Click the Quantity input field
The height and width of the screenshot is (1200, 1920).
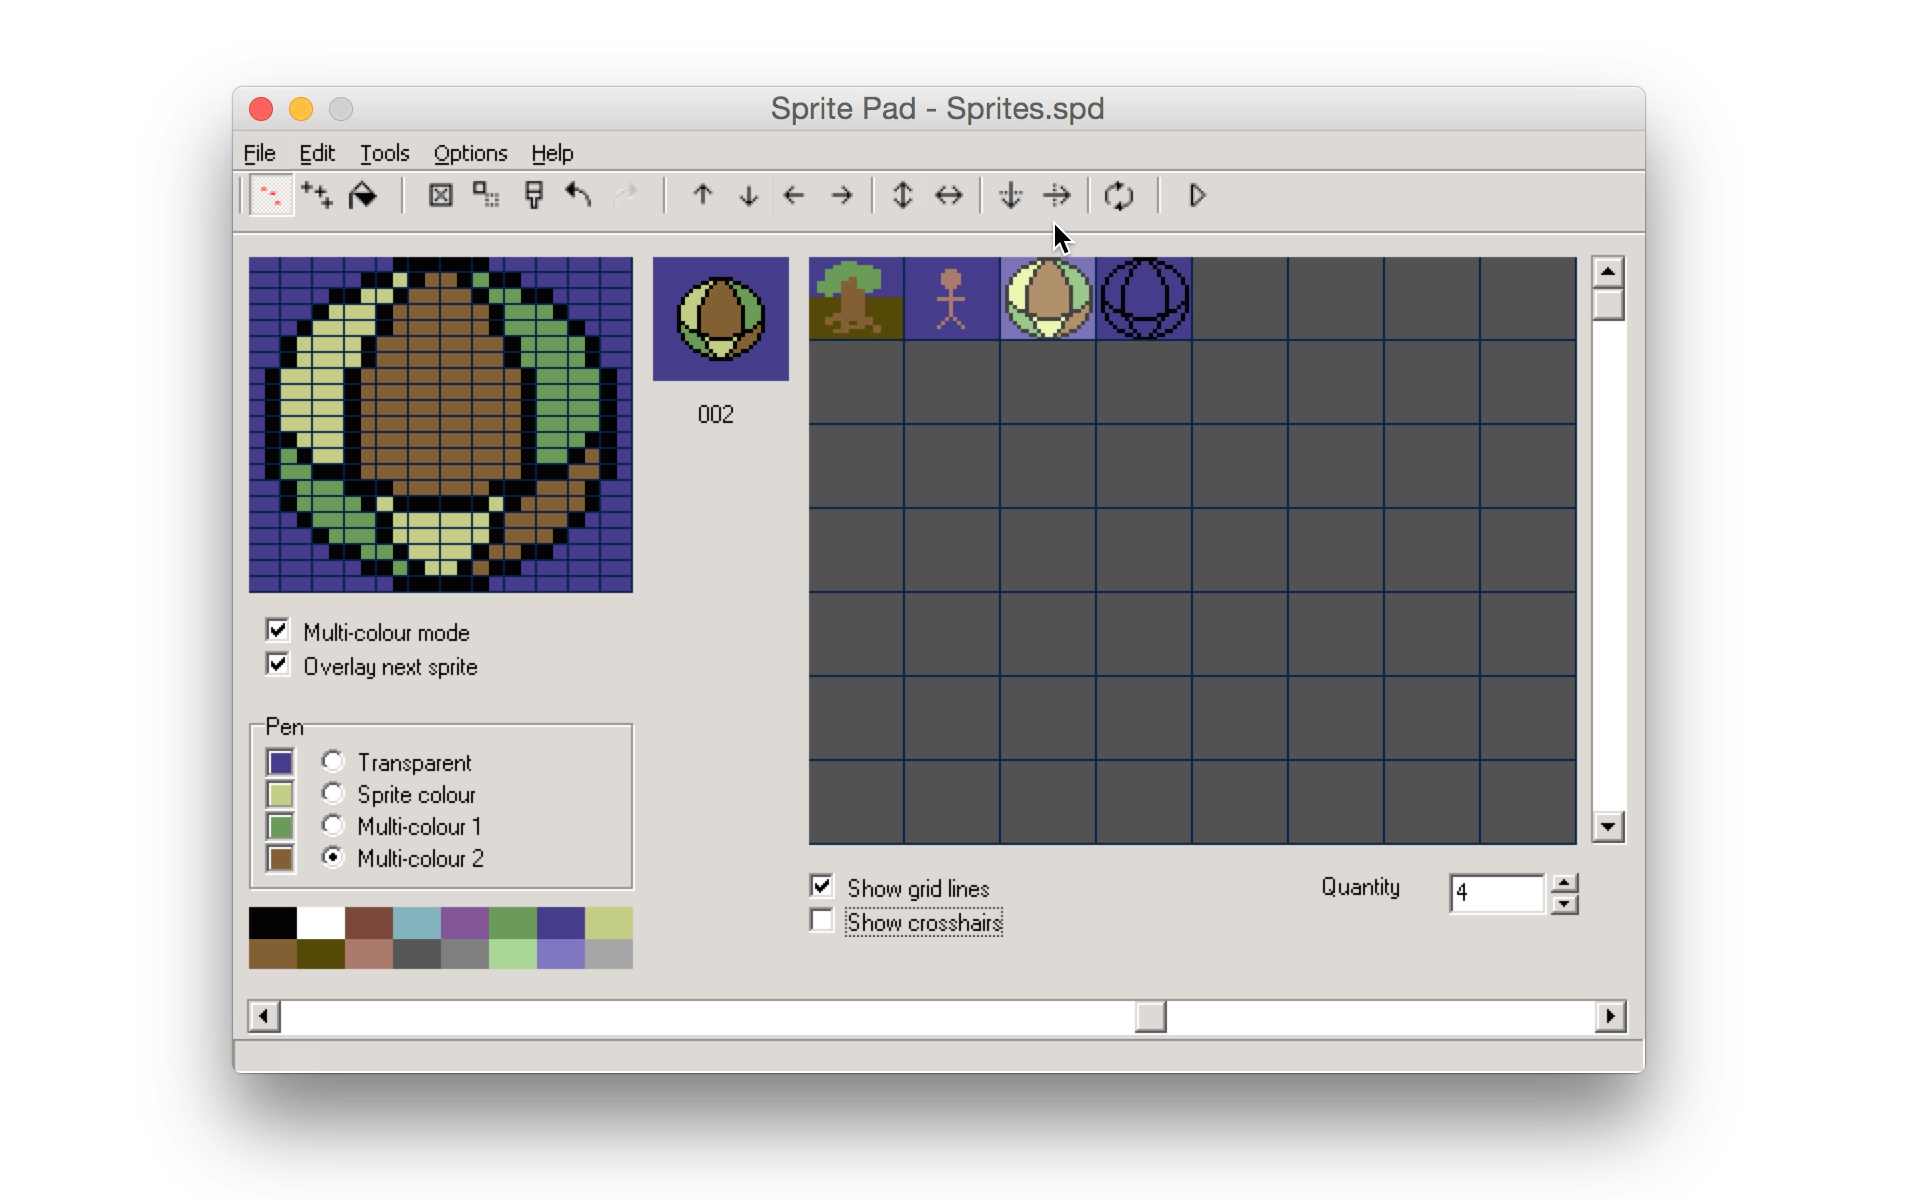[x=1500, y=890]
